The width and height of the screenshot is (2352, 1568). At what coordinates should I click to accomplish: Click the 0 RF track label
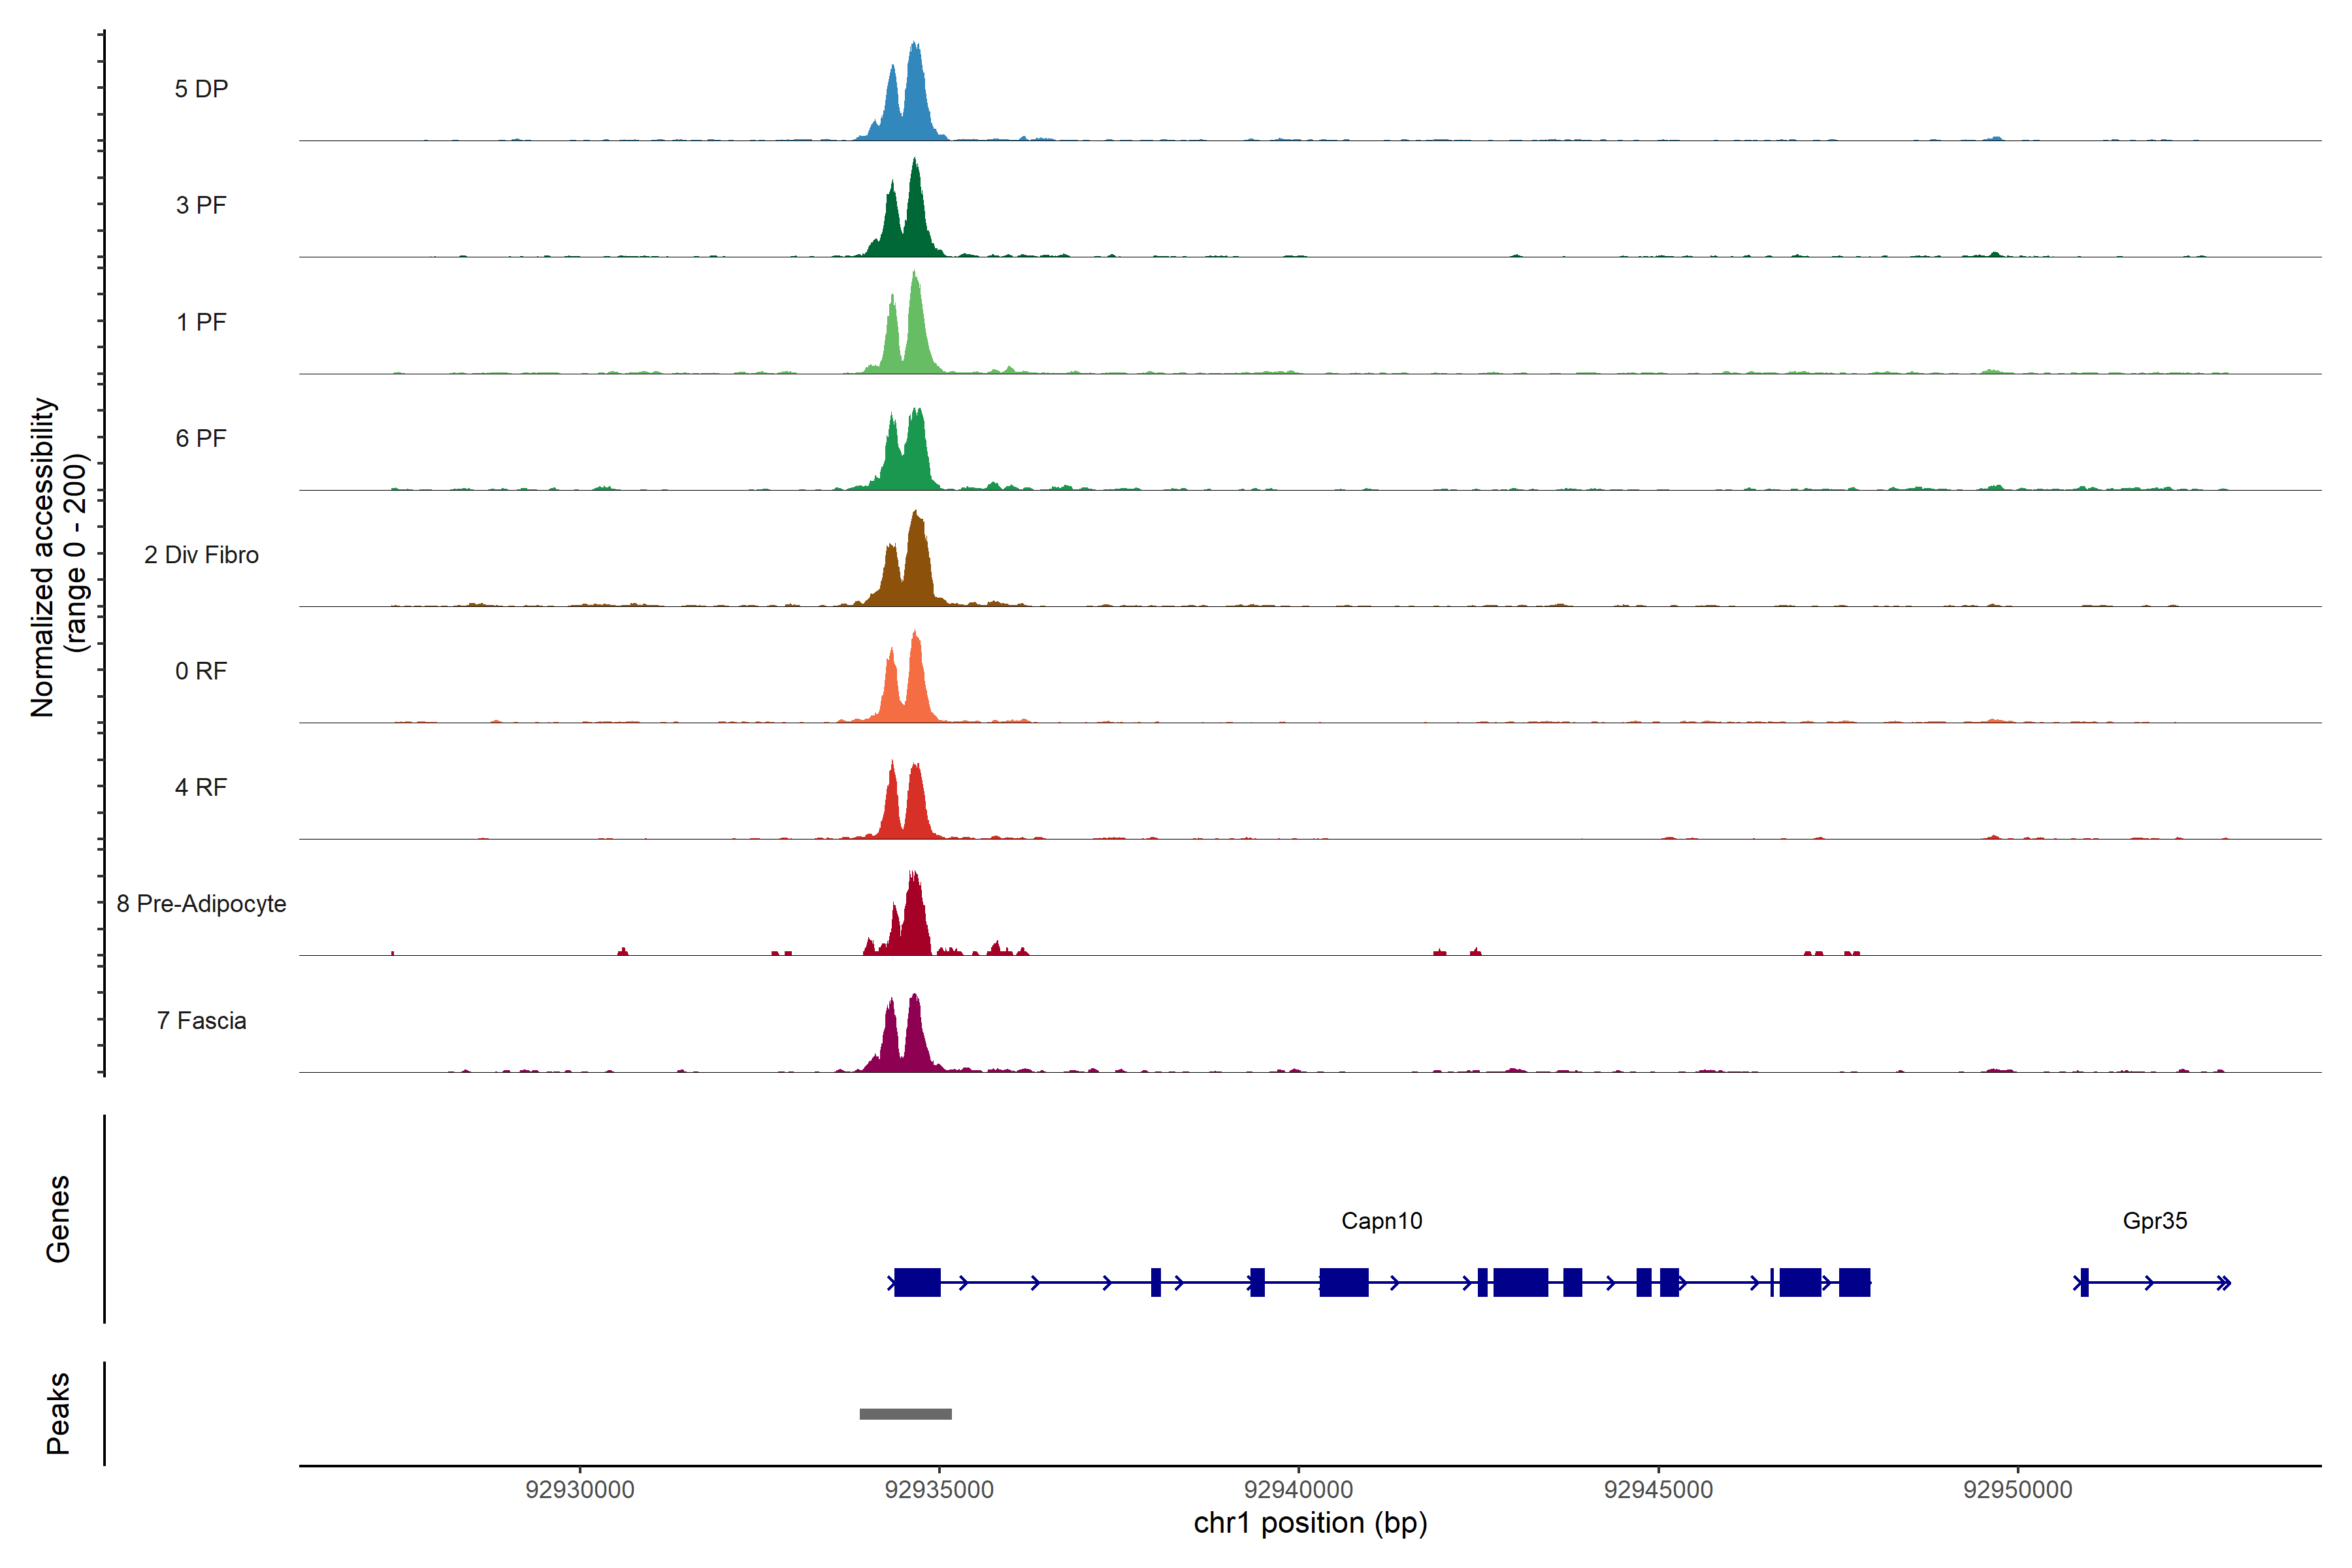(x=201, y=671)
